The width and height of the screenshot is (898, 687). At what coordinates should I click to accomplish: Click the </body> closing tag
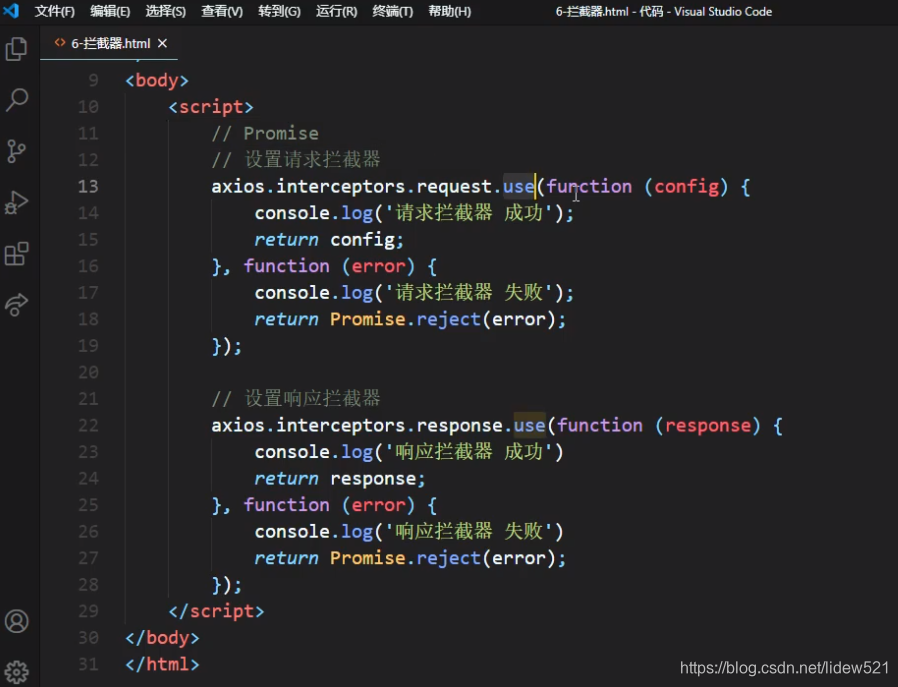click(x=162, y=638)
